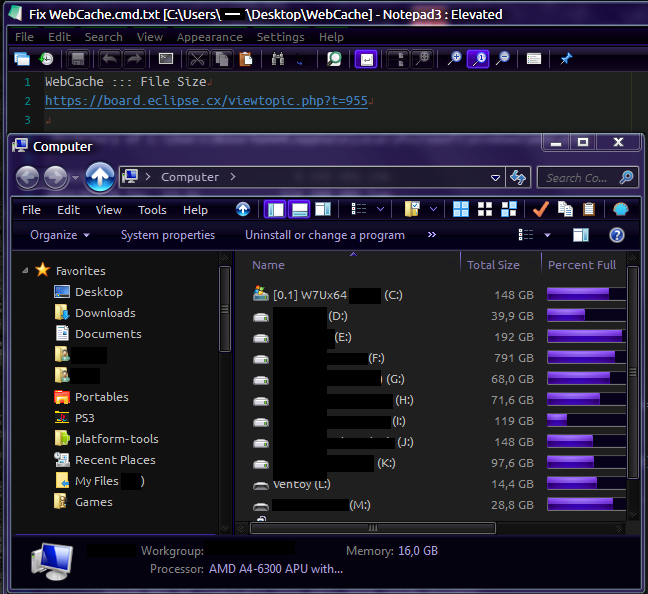
Task: Click the horizontal scrollbar in file list
Action: click(373, 528)
